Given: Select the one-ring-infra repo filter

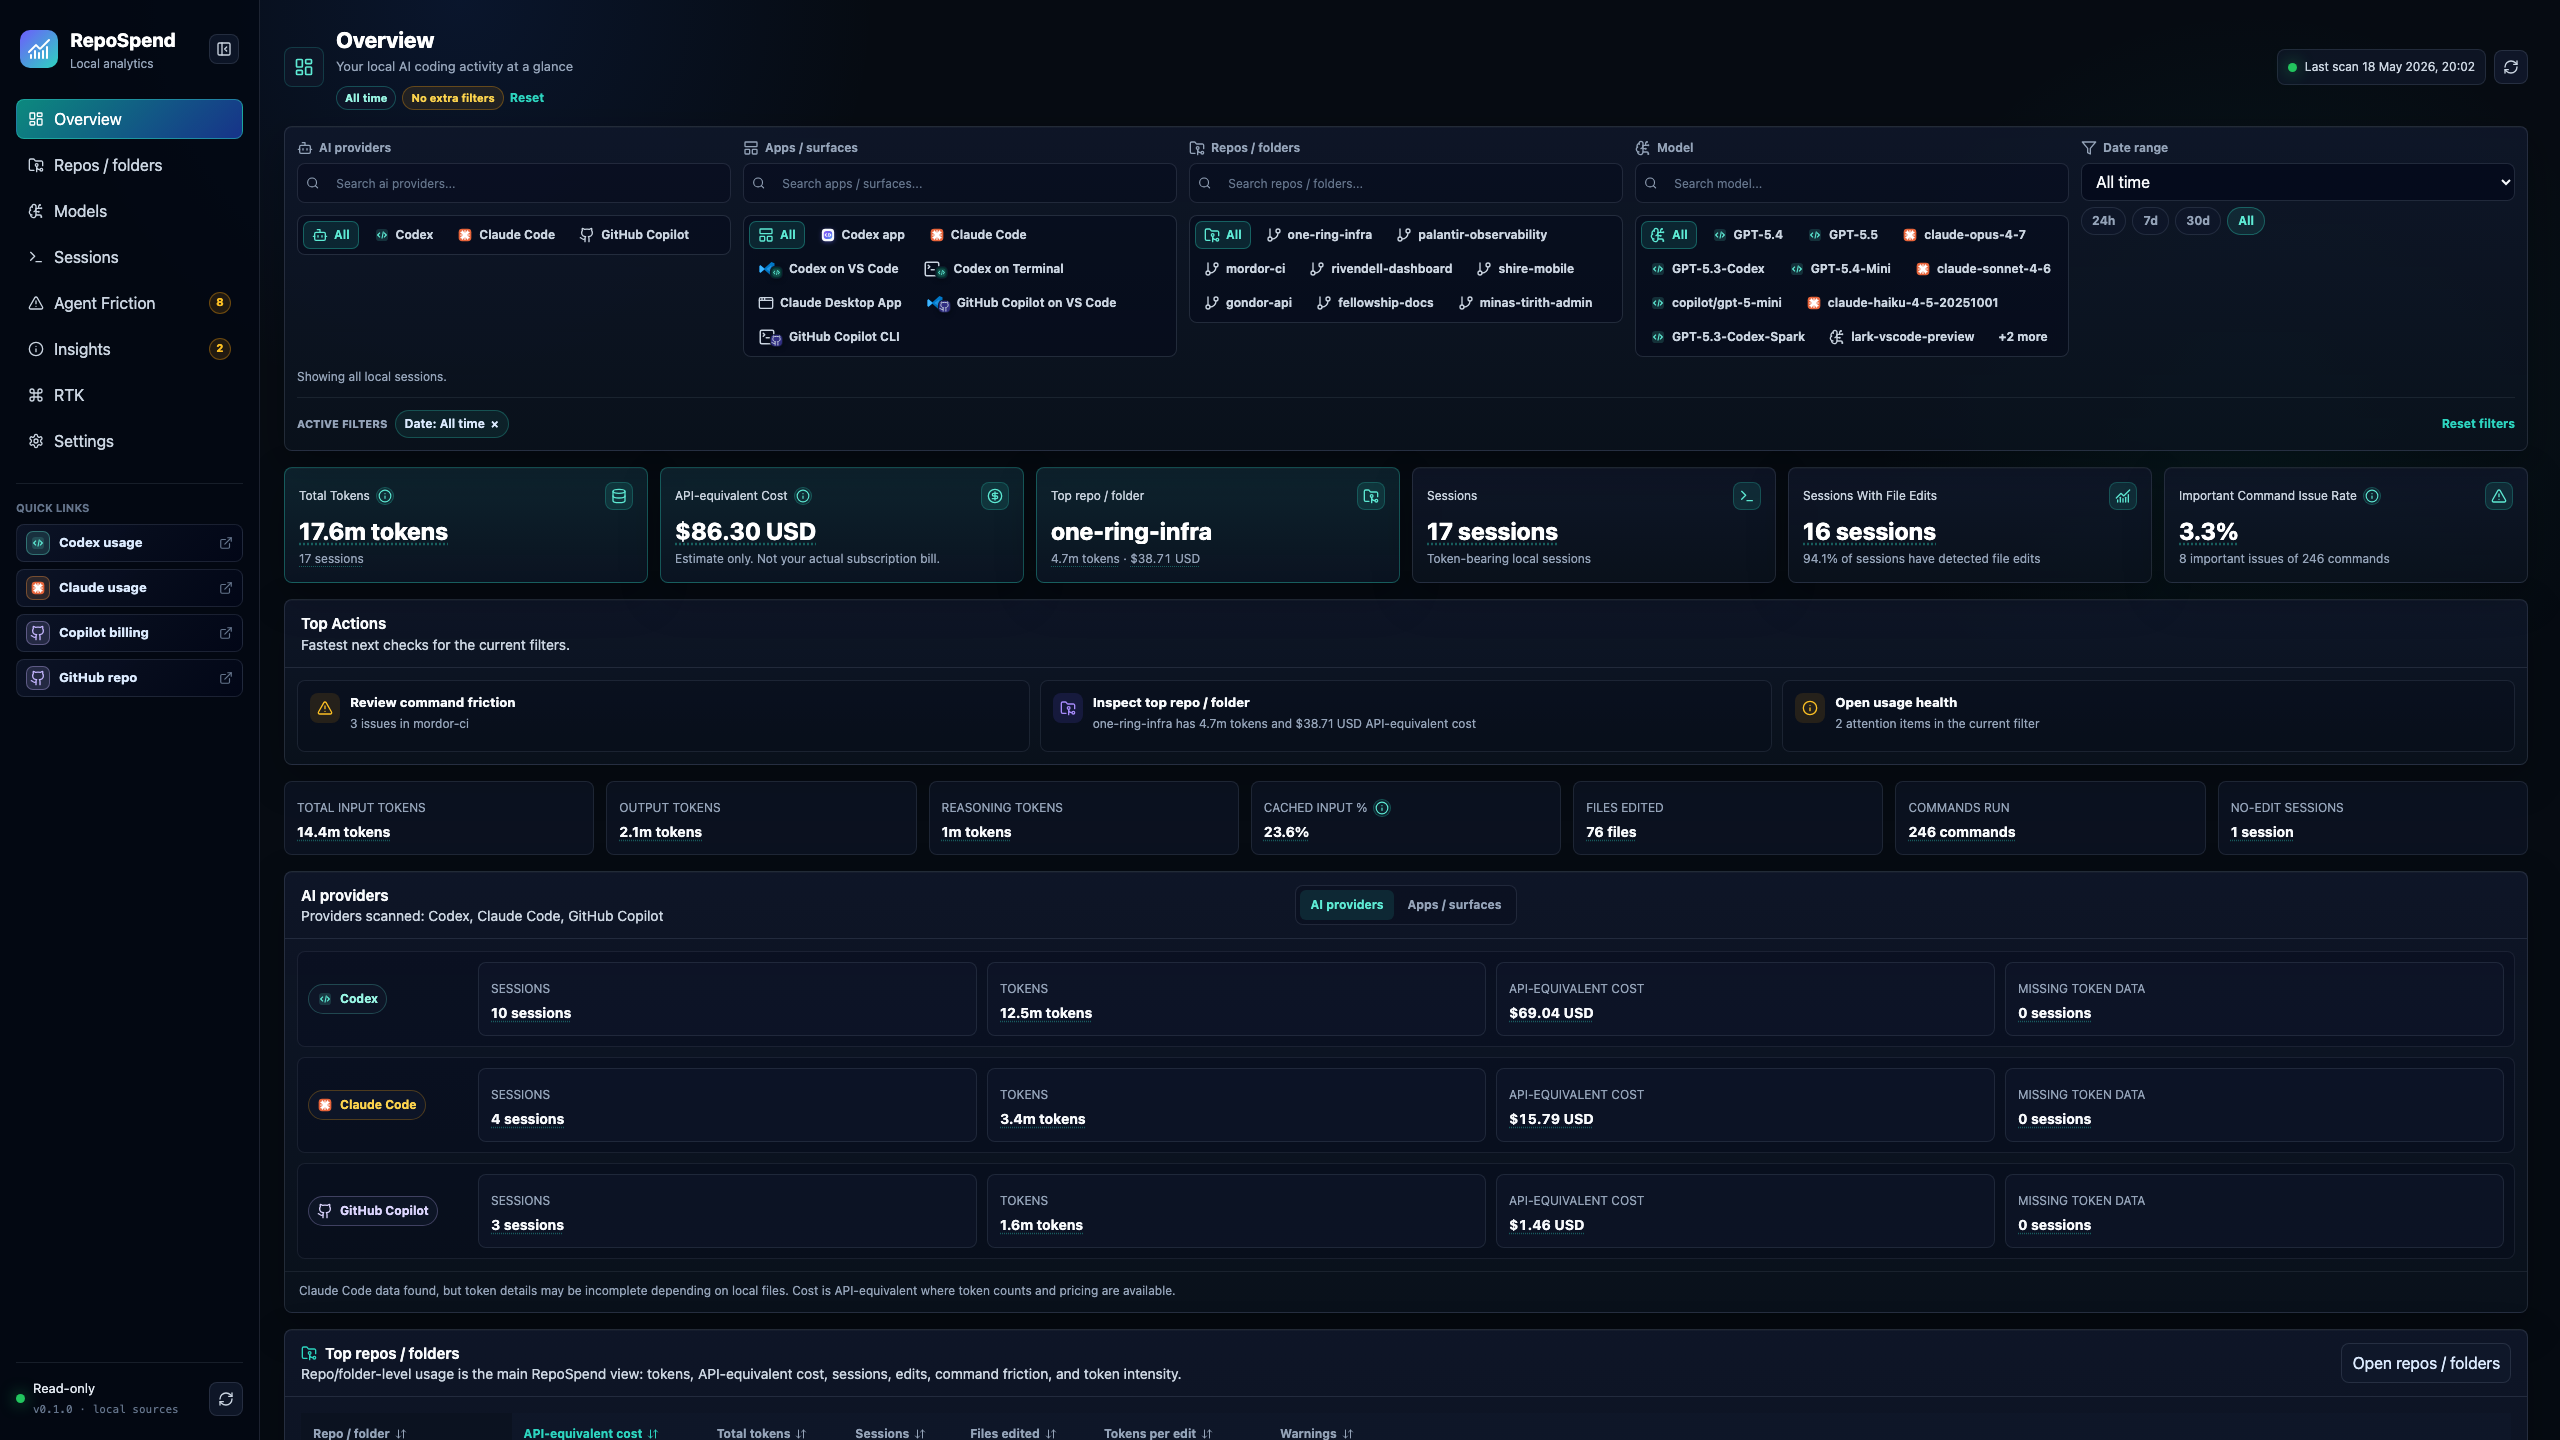Looking at the screenshot, I should [1319, 235].
